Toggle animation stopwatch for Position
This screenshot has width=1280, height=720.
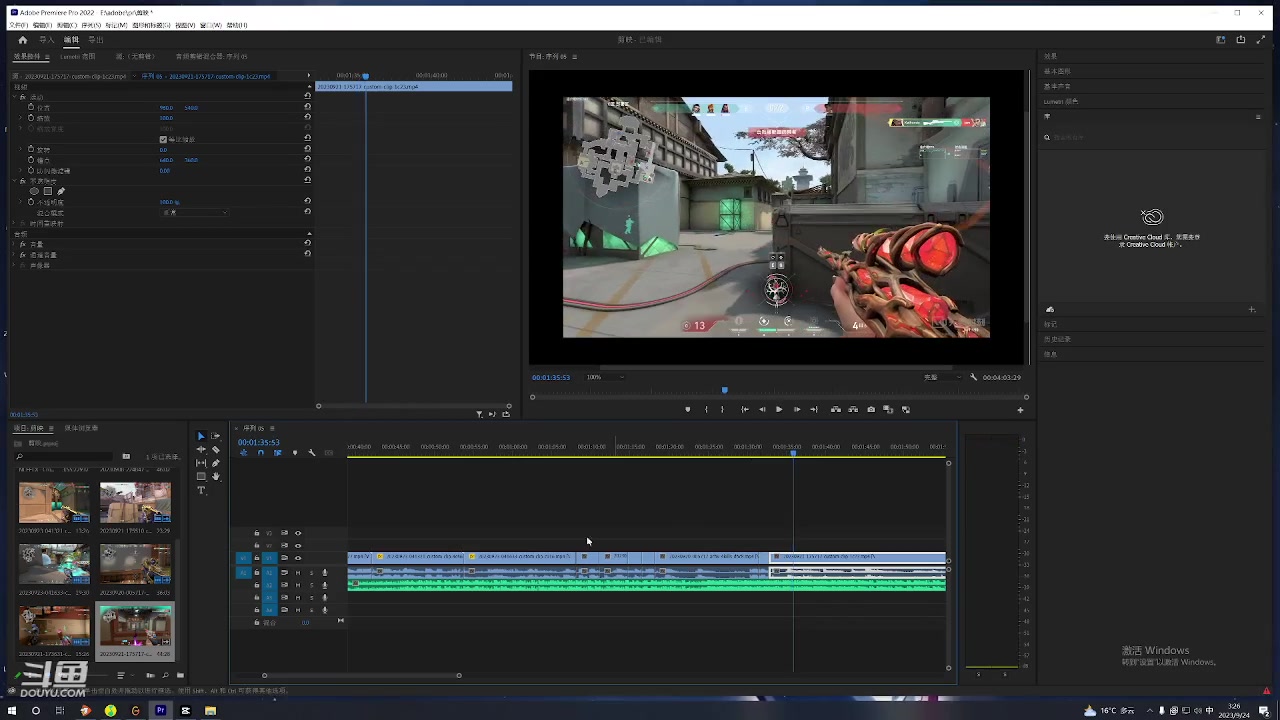click(31, 107)
